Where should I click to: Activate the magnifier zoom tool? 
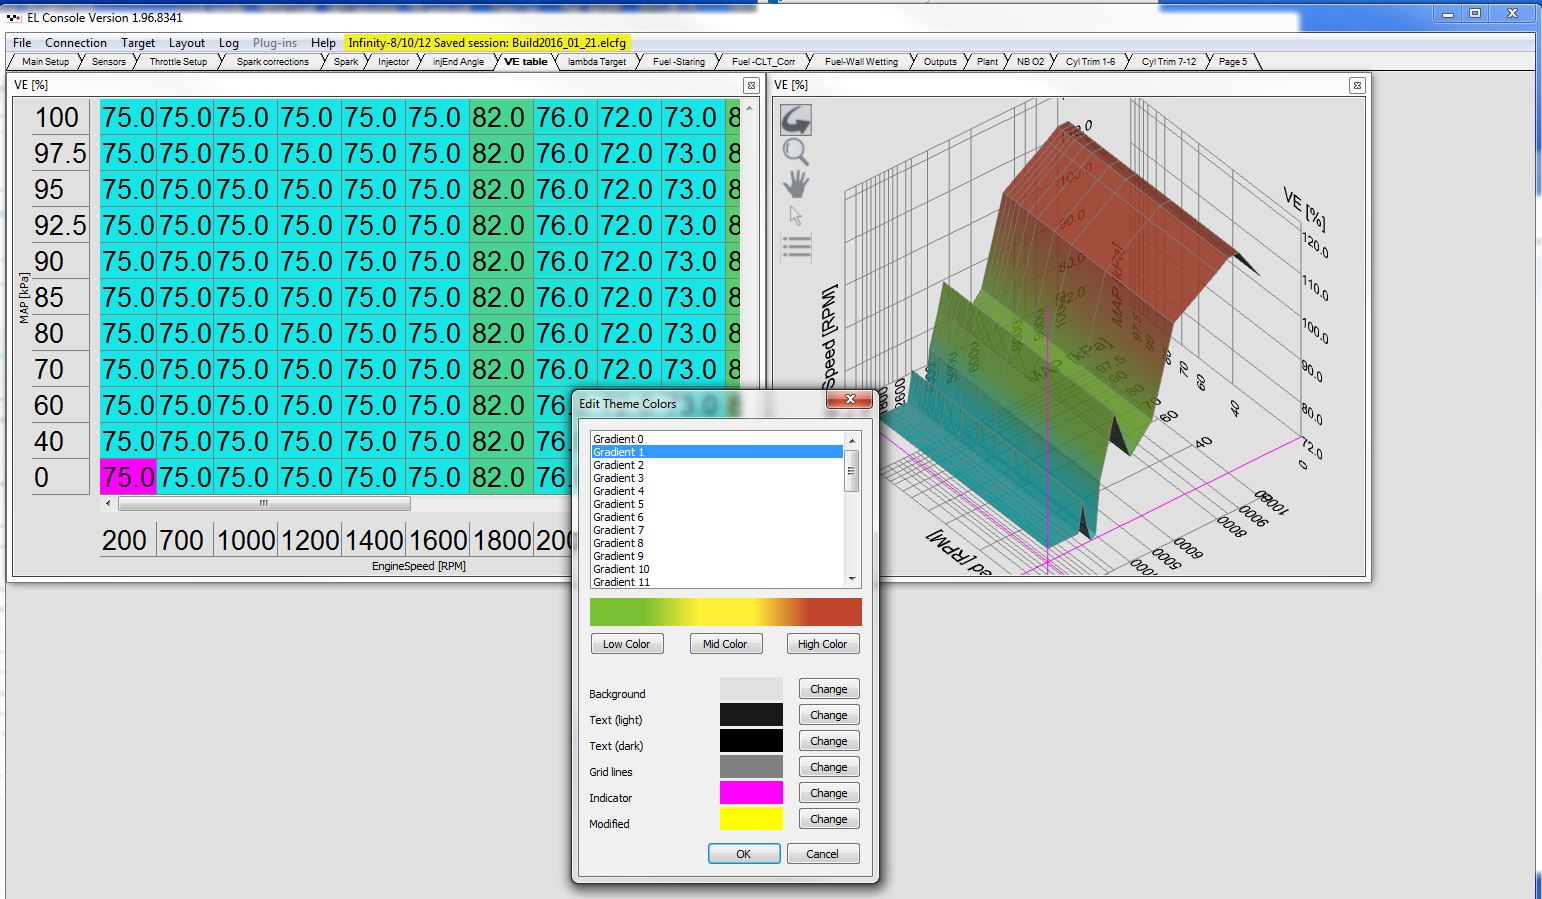click(x=796, y=152)
